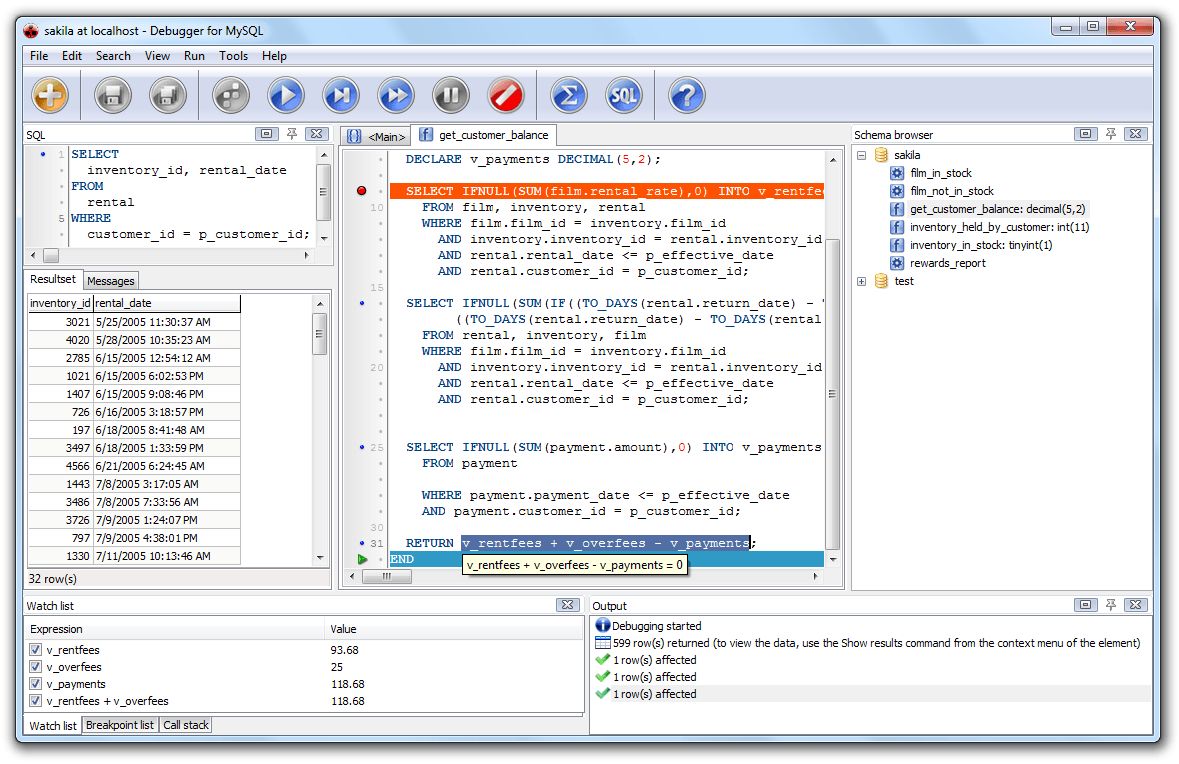Open the Run menu
Viewport: 1179px width, 764px height.
pyautogui.click(x=194, y=56)
